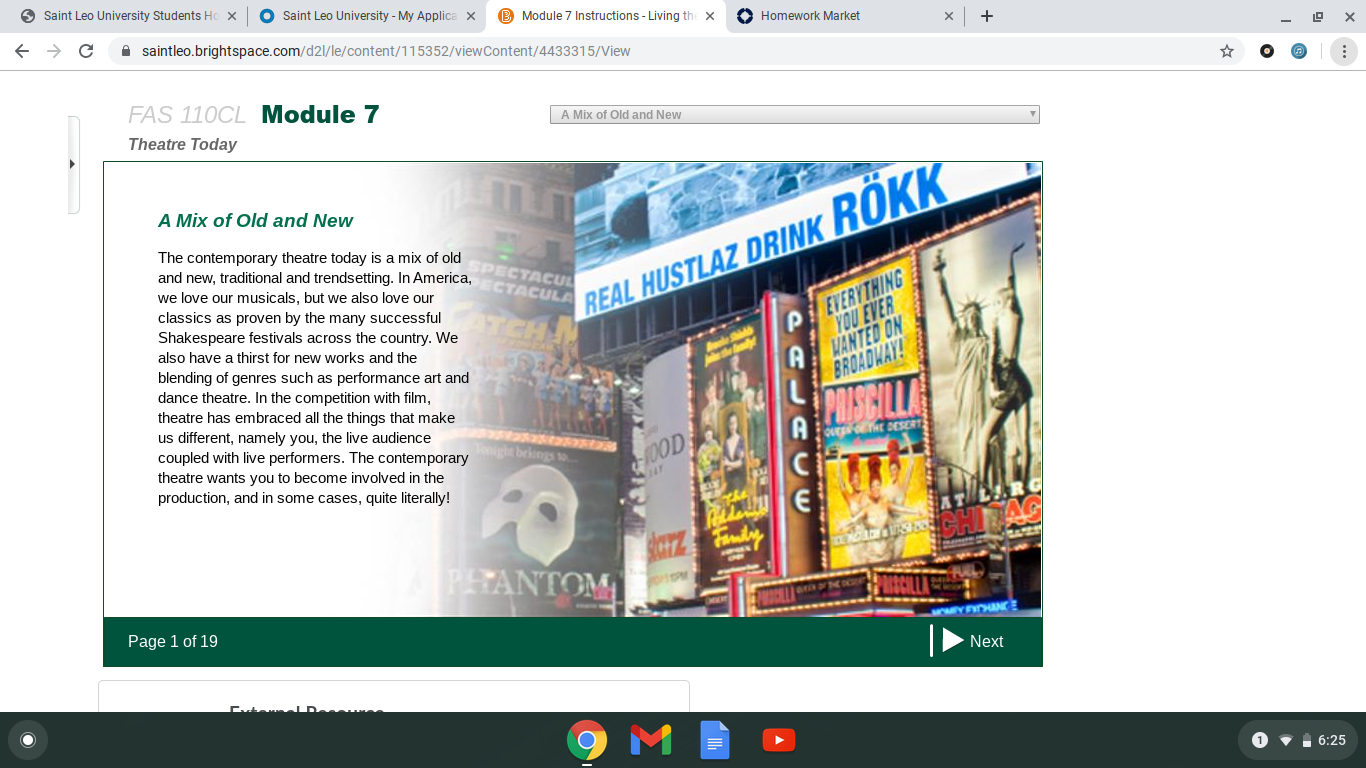
Task: Click the browser forward arrow
Action: point(54,51)
